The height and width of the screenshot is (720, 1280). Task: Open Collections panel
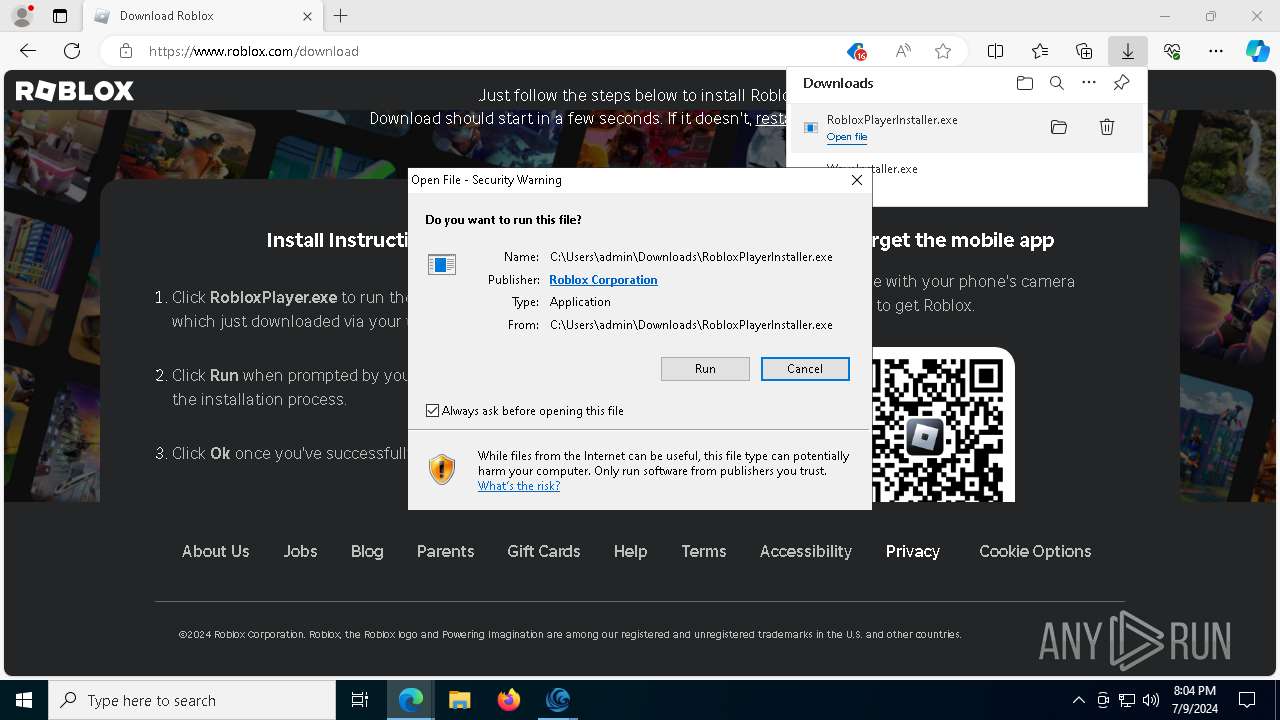pos(1083,51)
